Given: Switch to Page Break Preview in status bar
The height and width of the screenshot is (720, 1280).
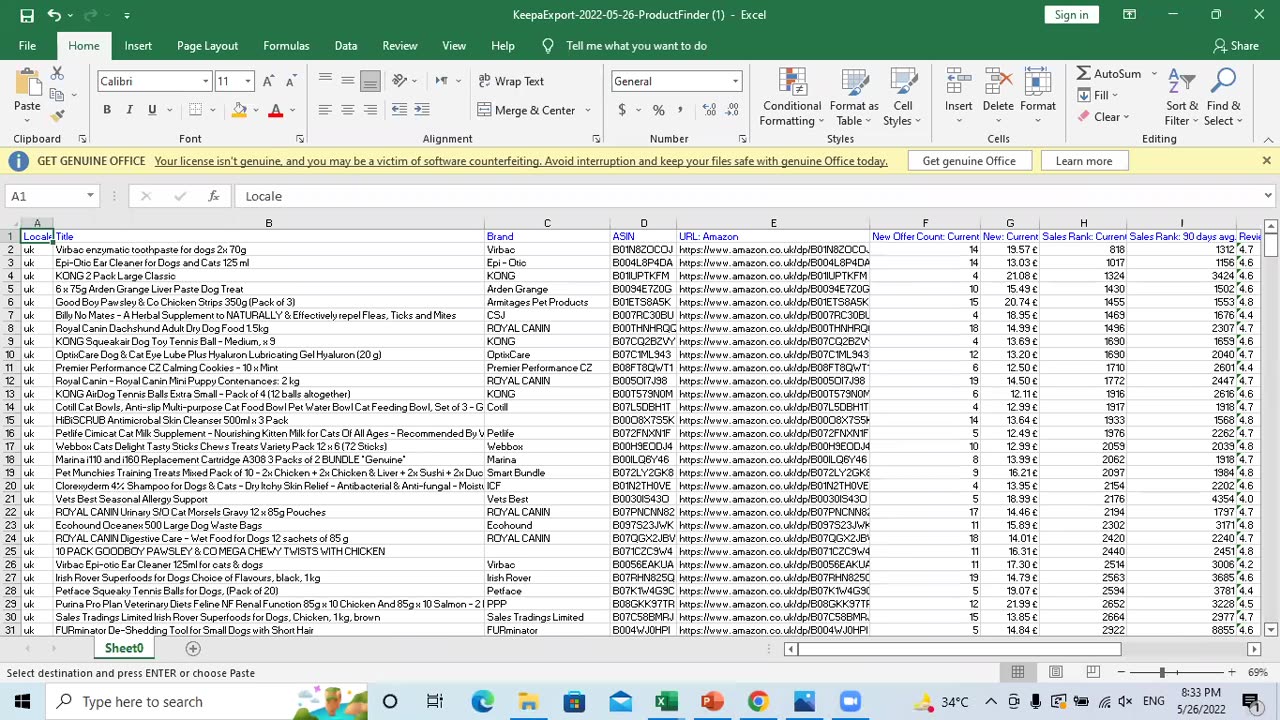Looking at the screenshot, I should pos(1093,673).
